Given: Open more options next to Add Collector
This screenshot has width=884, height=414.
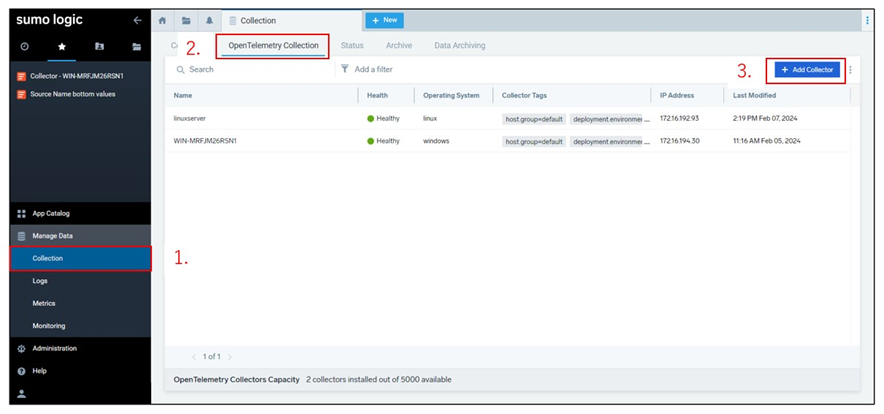Looking at the screenshot, I should [850, 70].
